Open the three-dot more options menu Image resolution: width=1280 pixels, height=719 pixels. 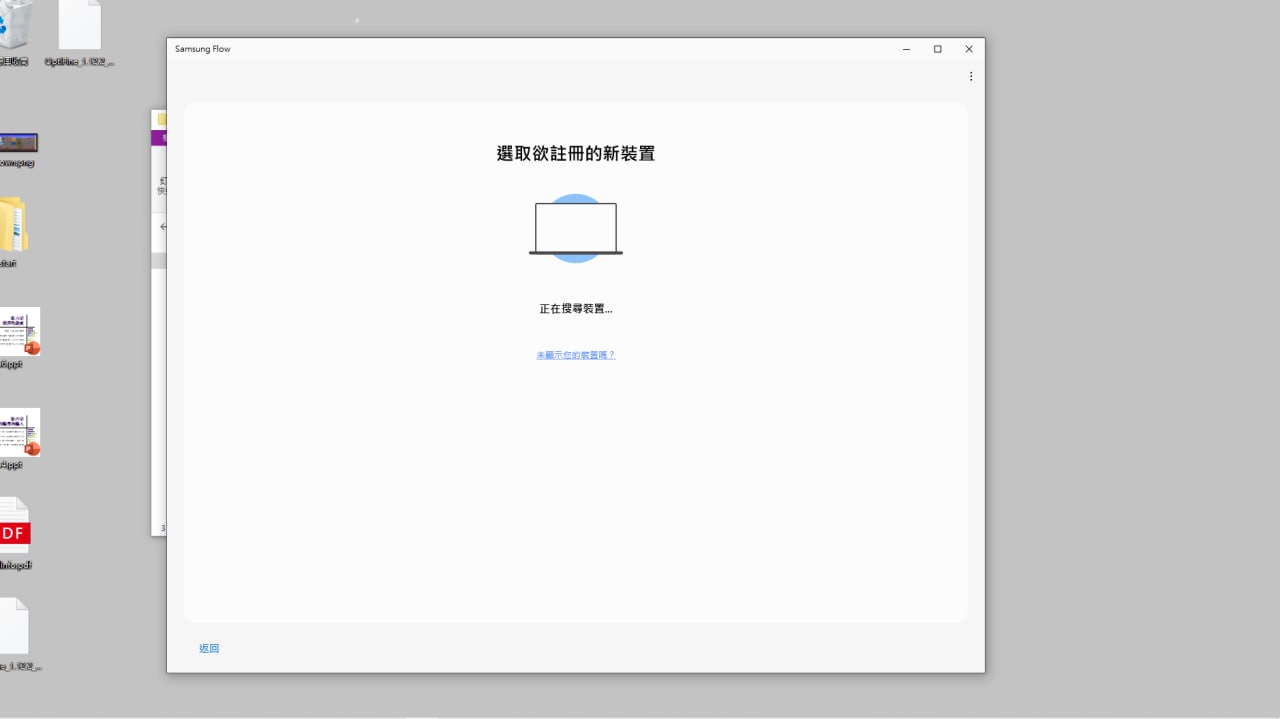click(970, 76)
